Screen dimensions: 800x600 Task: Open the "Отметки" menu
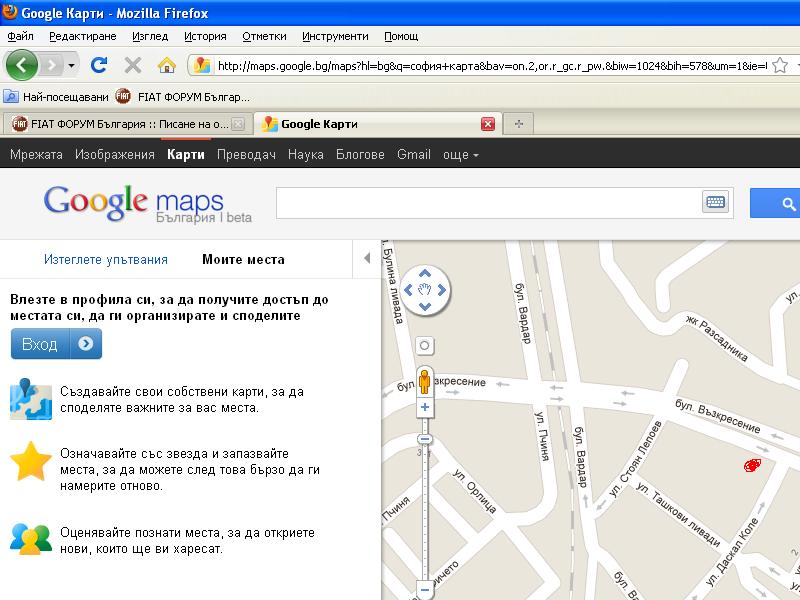[264, 36]
